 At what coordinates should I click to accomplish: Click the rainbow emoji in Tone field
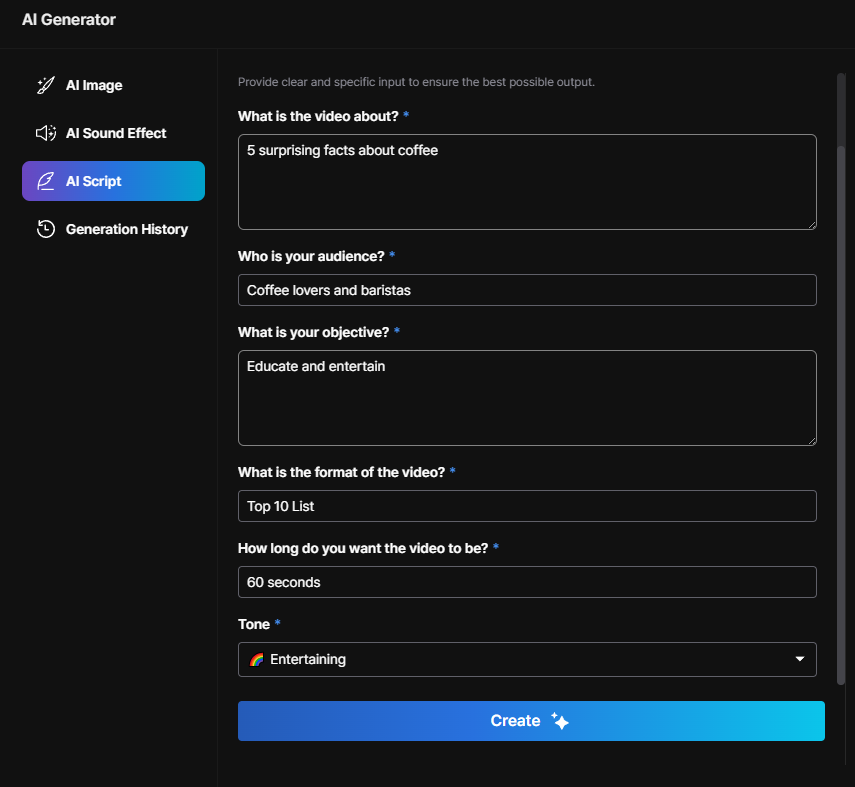point(256,660)
